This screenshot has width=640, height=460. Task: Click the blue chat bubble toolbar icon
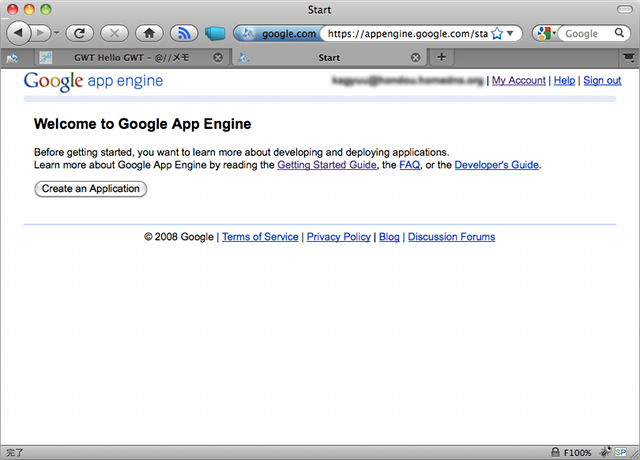click(x=214, y=33)
